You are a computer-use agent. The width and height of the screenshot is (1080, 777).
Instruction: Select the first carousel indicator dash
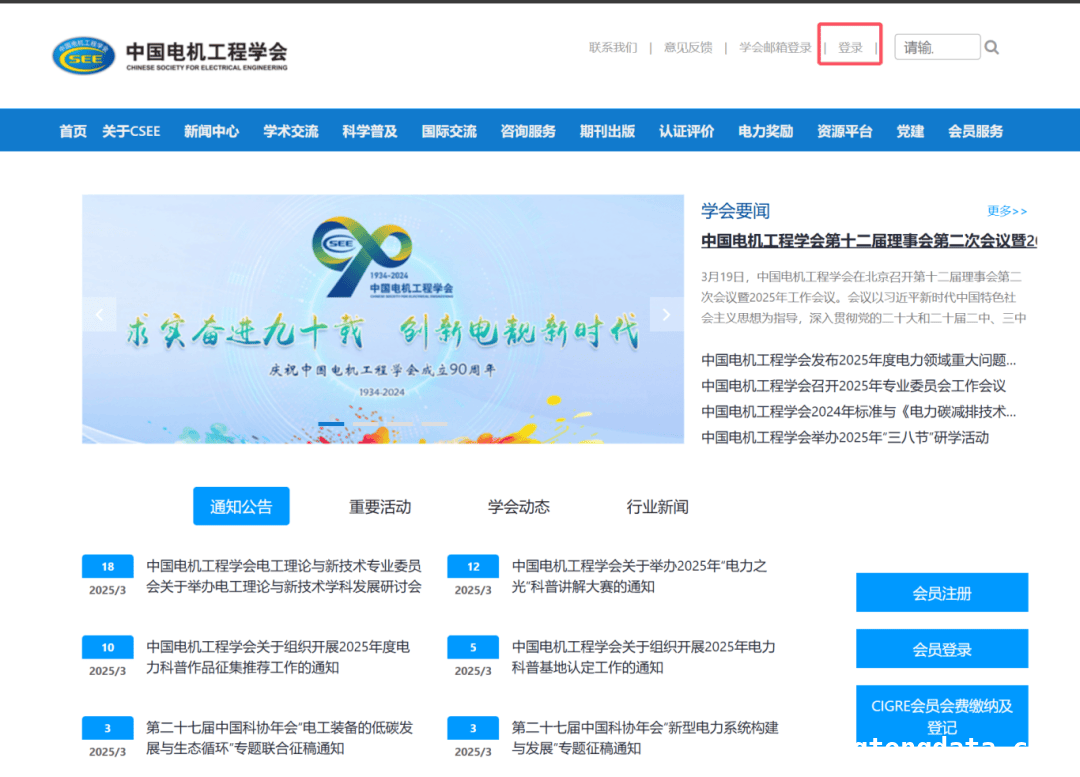(331, 423)
